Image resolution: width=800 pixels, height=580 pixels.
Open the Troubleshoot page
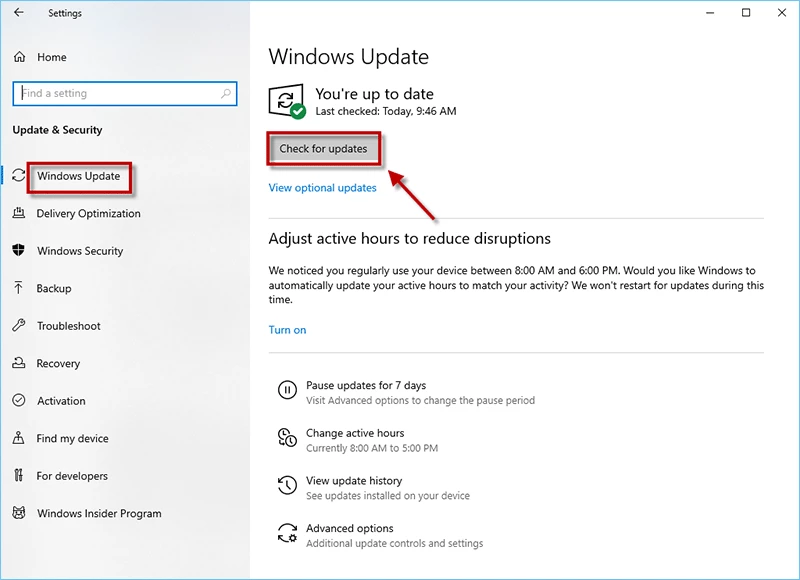pyautogui.click(x=69, y=326)
